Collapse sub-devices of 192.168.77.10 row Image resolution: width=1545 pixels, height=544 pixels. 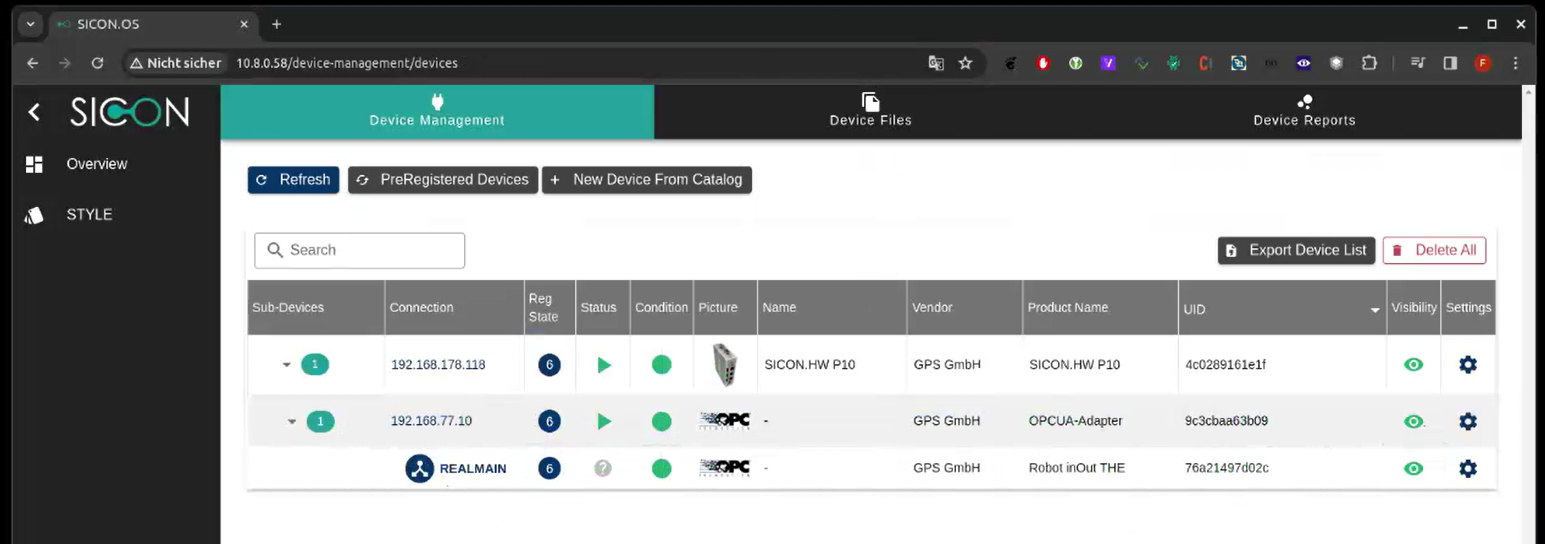click(292, 422)
